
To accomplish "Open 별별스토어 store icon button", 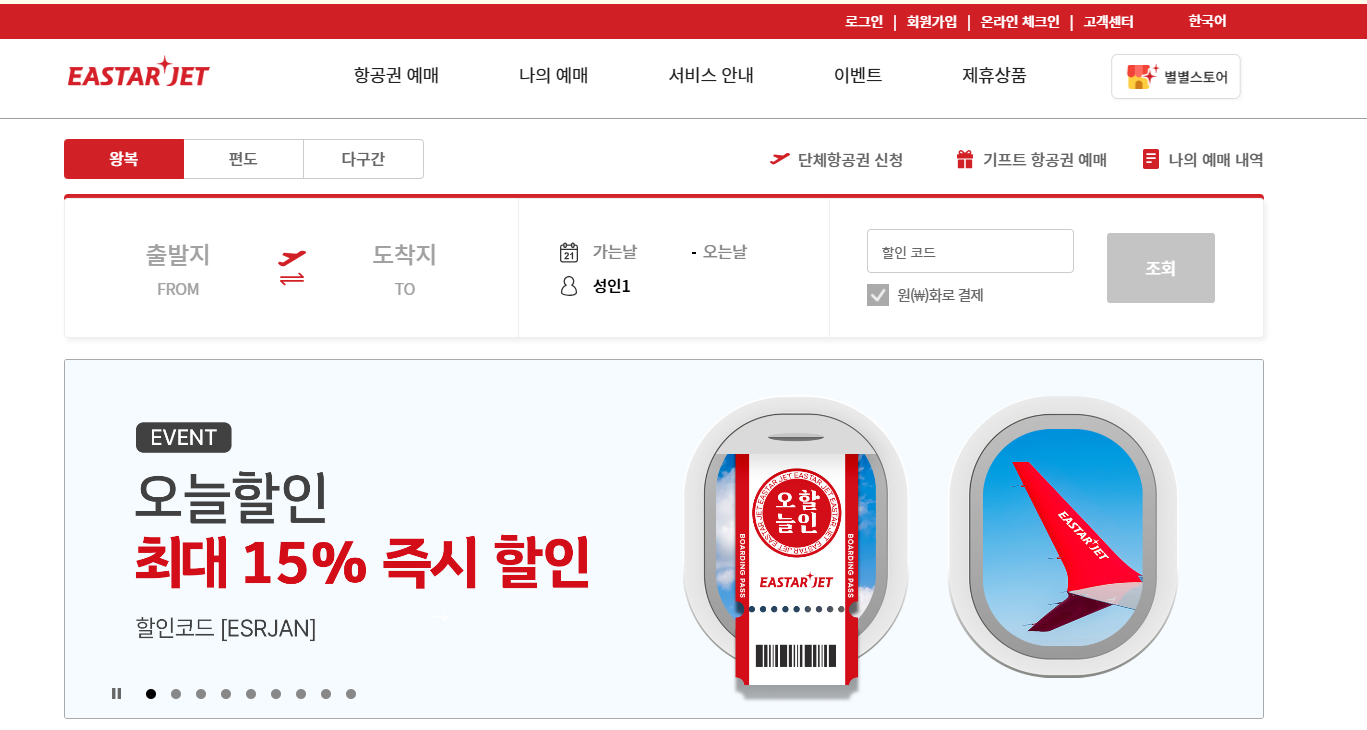I will tap(1176, 76).
